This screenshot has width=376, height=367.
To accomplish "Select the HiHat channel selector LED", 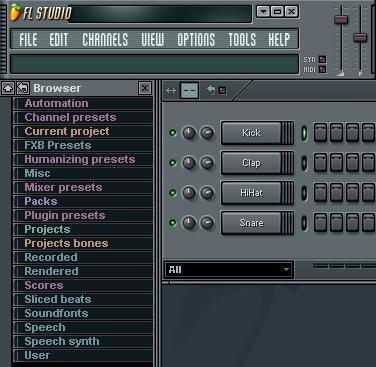I will 304,193.
